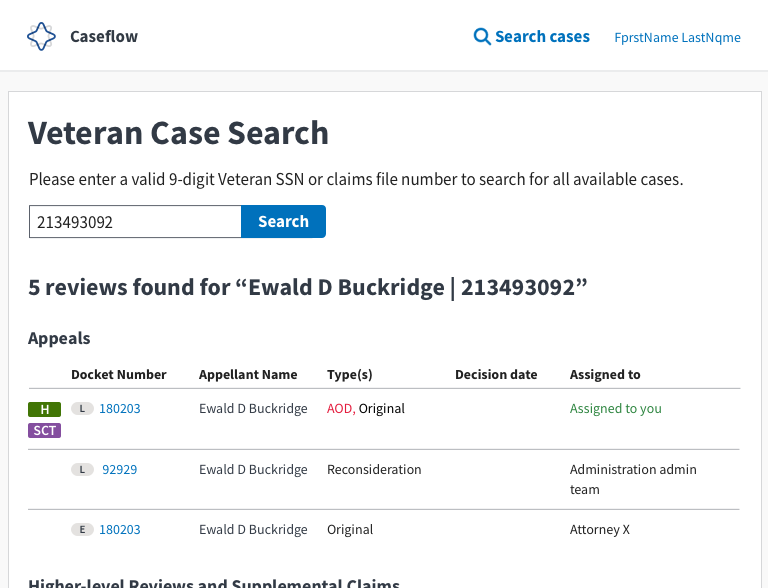Viewport: 768px width, 588px height.
Task: Click the magnifying glass search icon
Action: (482, 37)
